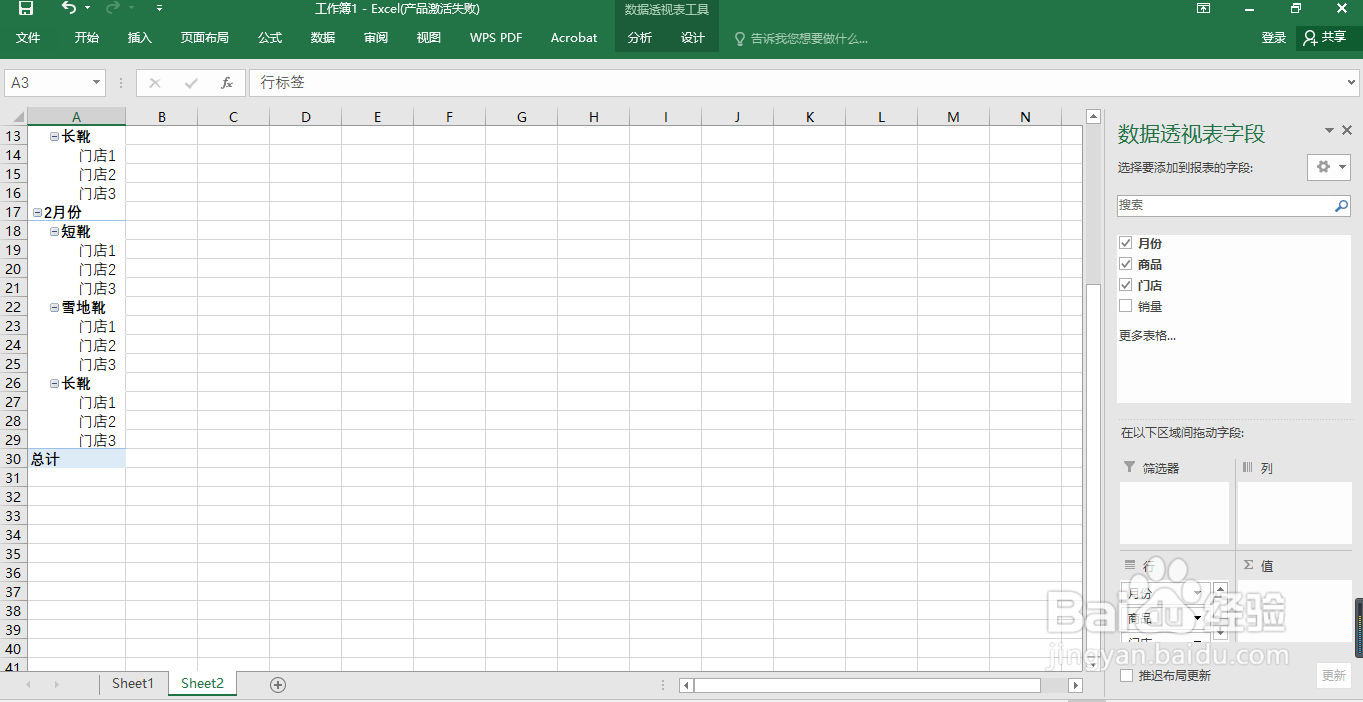Viewport: 1363px width, 702px height.
Task: Click the Name Box showing A3
Action: 47,83
